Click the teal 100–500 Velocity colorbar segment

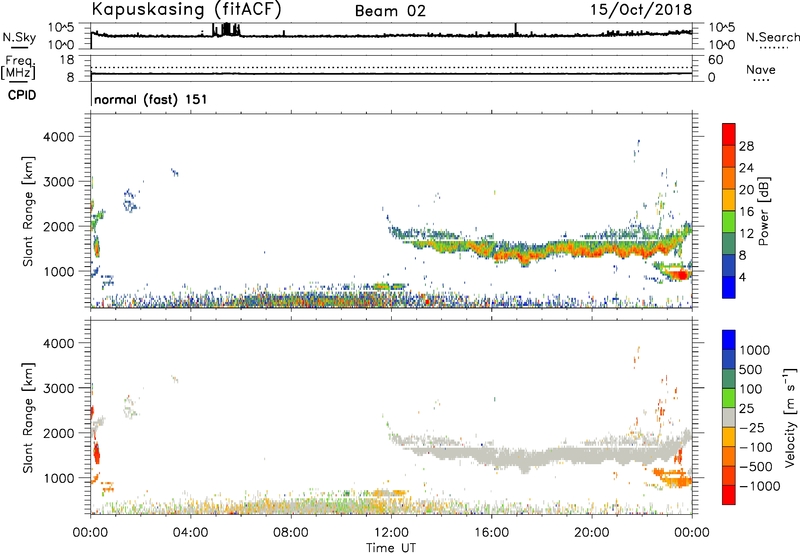(x=729, y=379)
